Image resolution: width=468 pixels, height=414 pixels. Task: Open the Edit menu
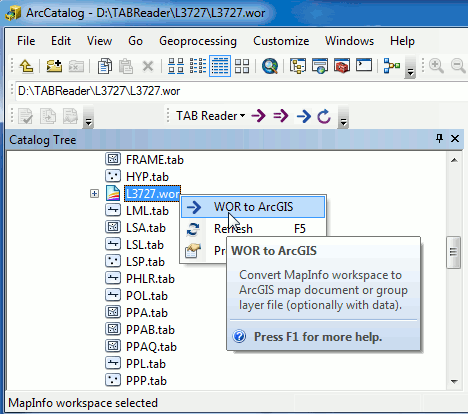[x=61, y=41]
